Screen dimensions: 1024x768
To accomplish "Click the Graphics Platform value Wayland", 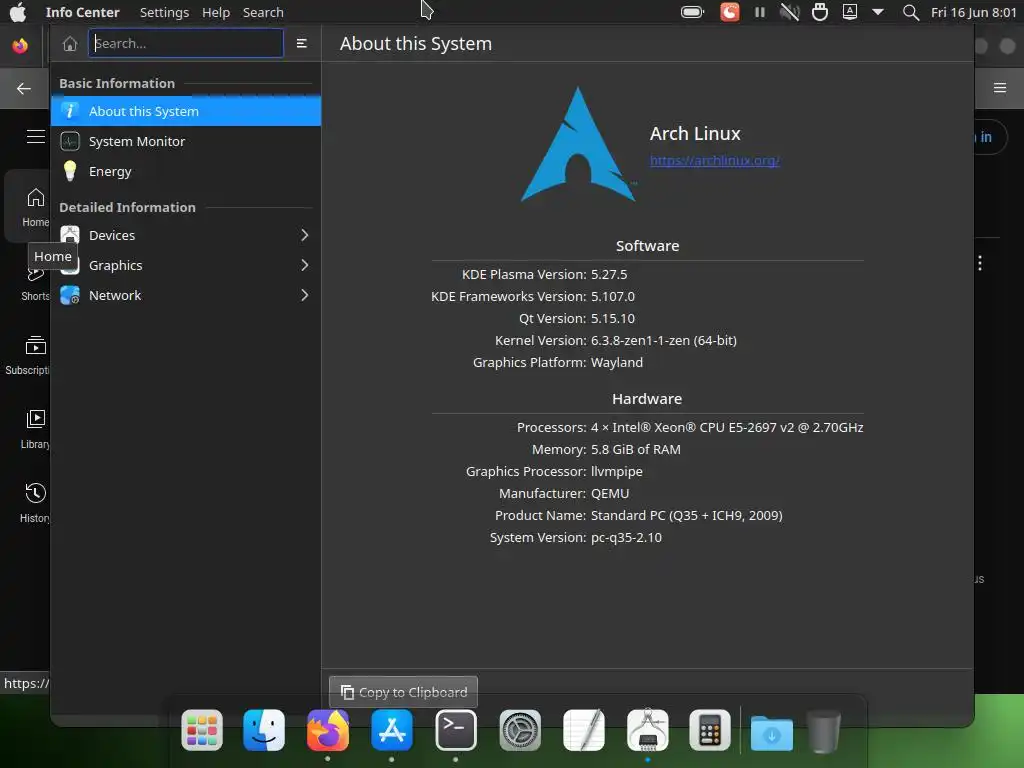I will pyautogui.click(x=616, y=362).
